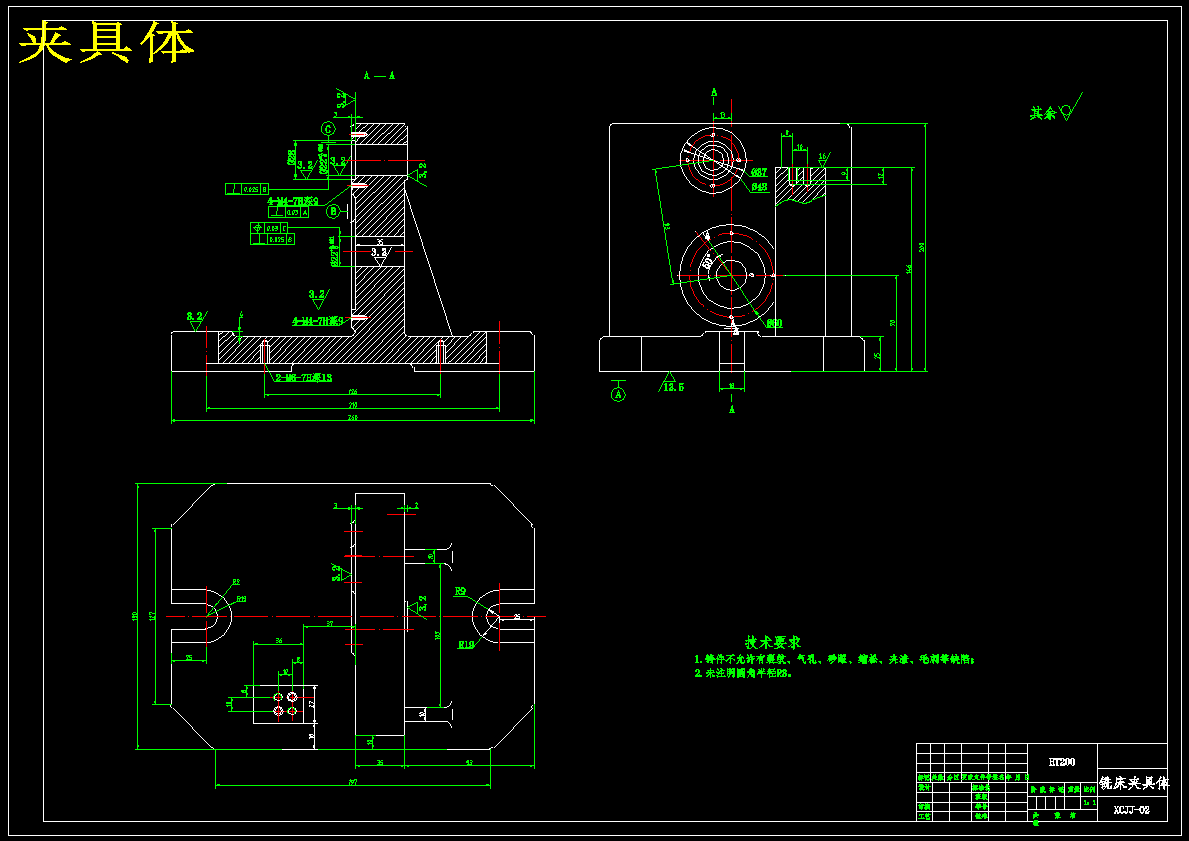
Task: Click the 2-M6-7H thread callout
Action: click(303, 378)
